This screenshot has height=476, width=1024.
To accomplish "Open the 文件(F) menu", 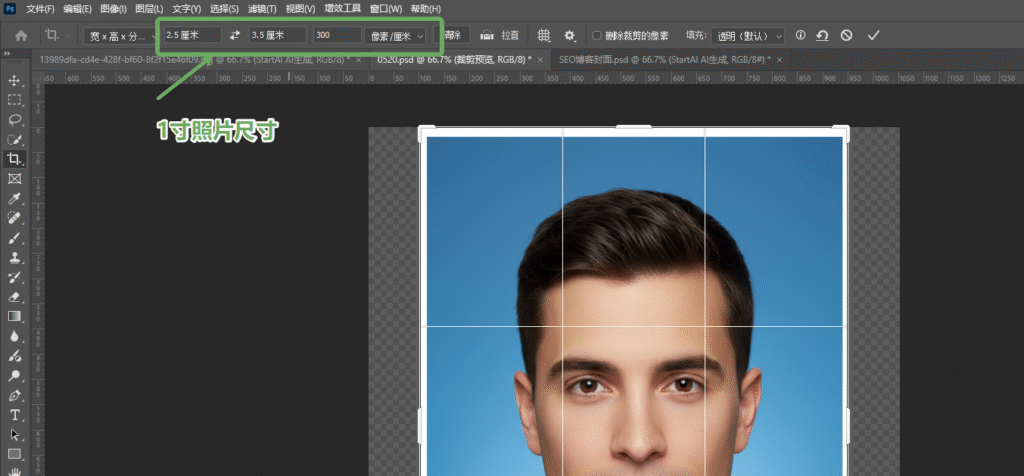I will [x=40, y=9].
